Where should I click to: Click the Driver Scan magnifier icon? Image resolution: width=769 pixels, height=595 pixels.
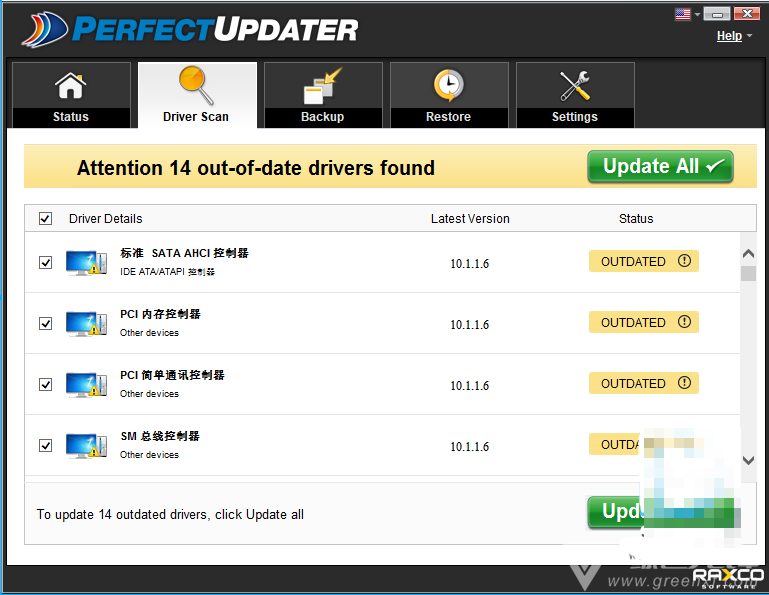pyautogui.click(x=196, y=85)
